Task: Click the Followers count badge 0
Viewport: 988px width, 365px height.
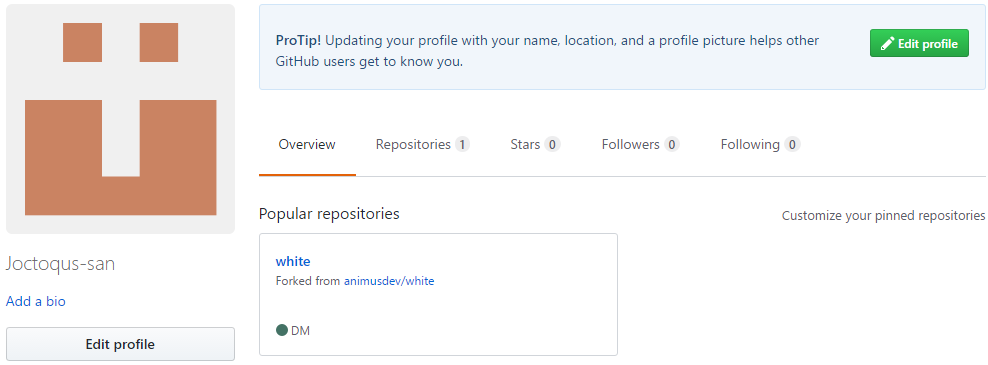Action: (672, 144)
